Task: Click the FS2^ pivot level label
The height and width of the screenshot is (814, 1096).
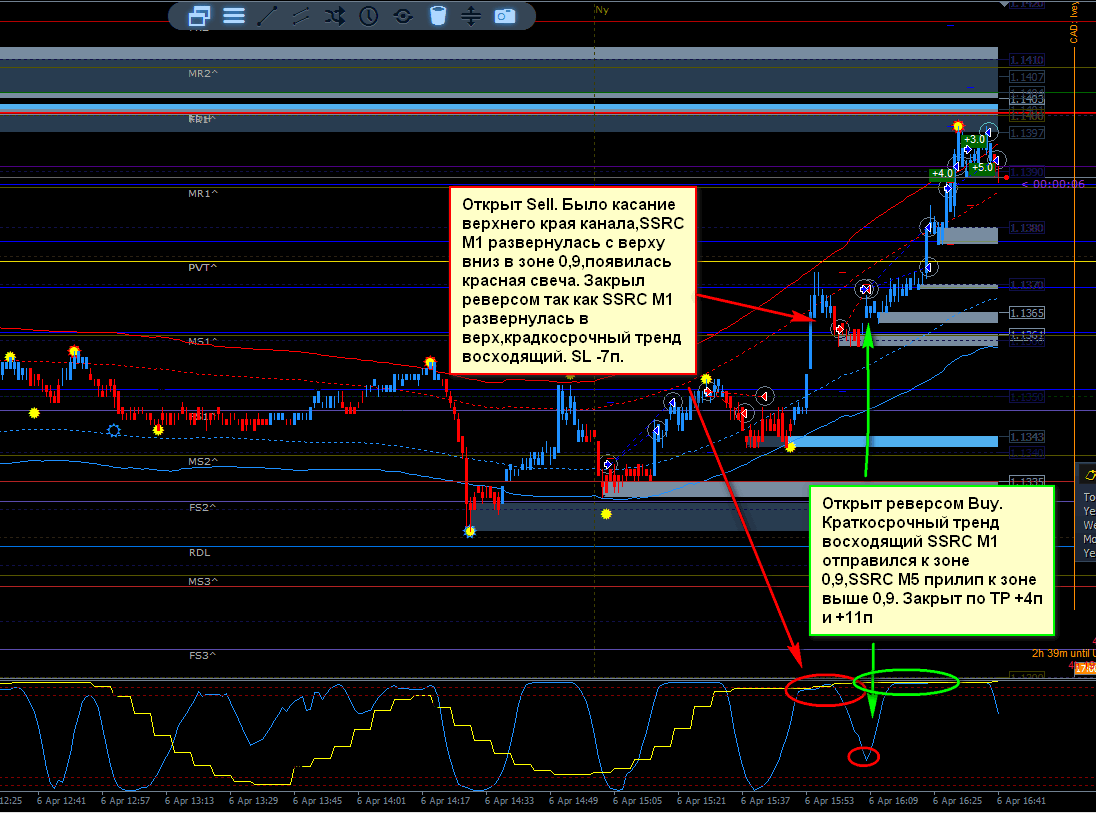Action: [203, 507]
